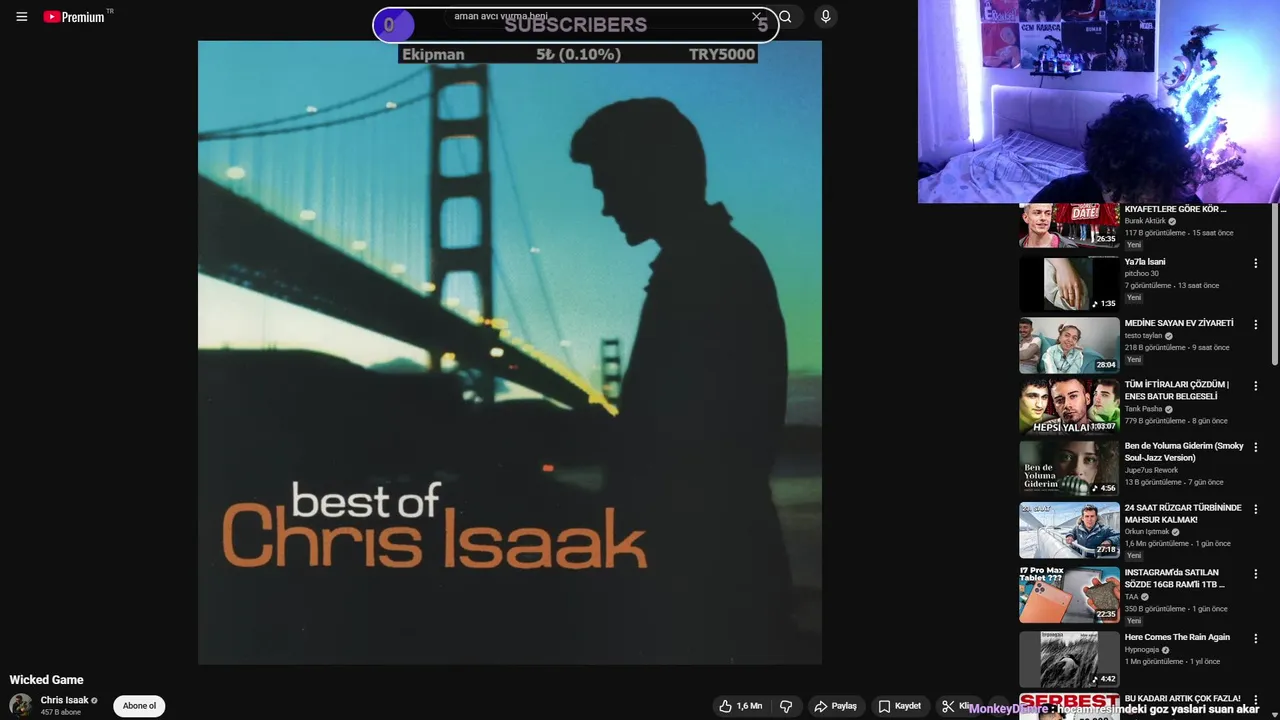Image resolution: width=1280 pixels, height=720 pixels.
Task: Share the video via Paylaş button
Action: pos(836,706)
